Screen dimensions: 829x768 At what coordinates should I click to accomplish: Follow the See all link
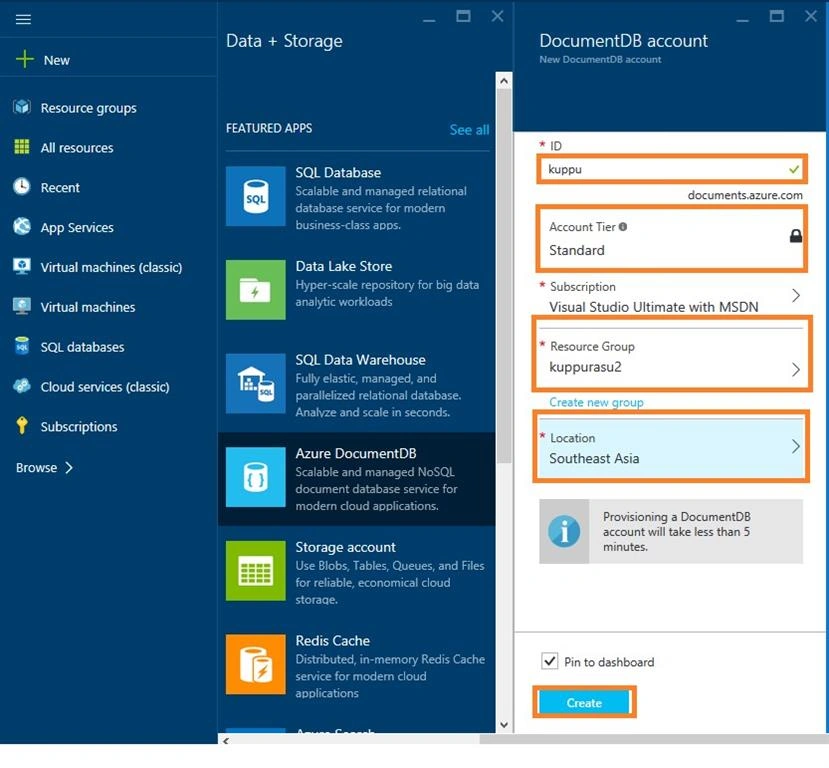469,129
